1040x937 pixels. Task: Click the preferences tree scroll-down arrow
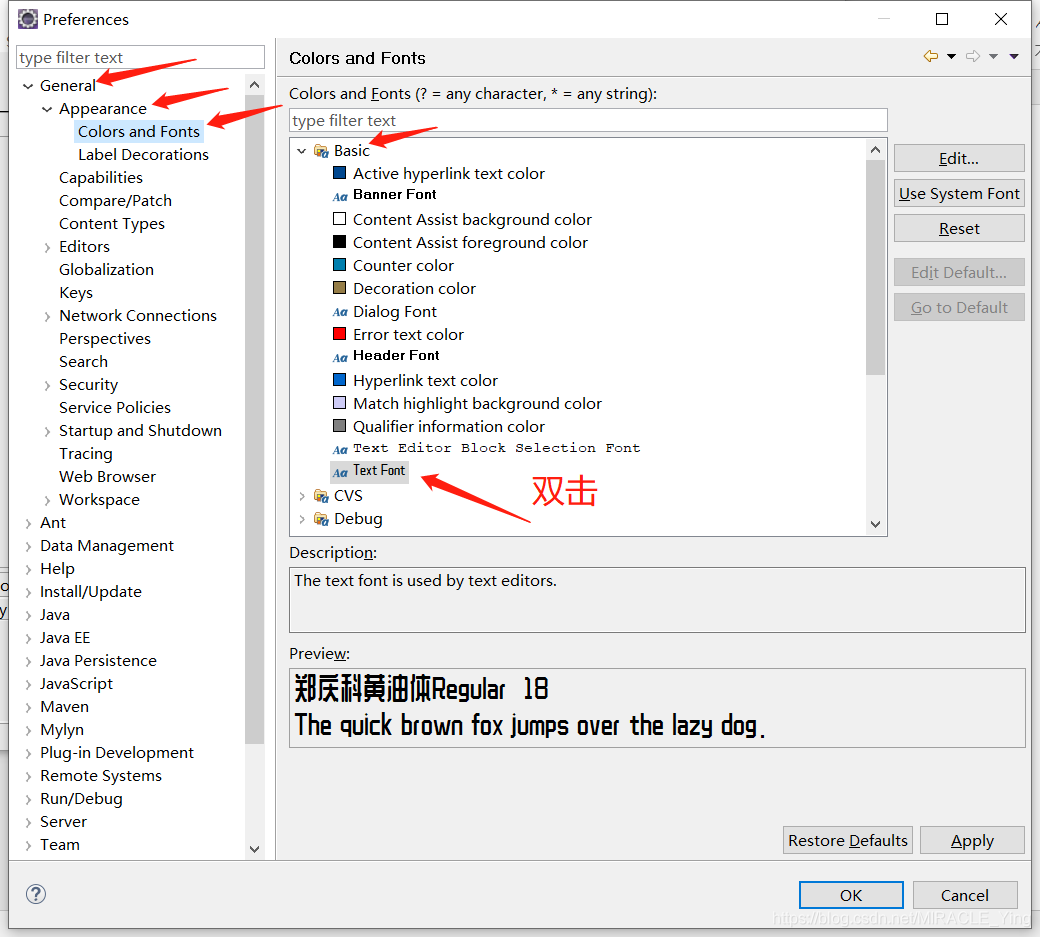click(254, 849)
